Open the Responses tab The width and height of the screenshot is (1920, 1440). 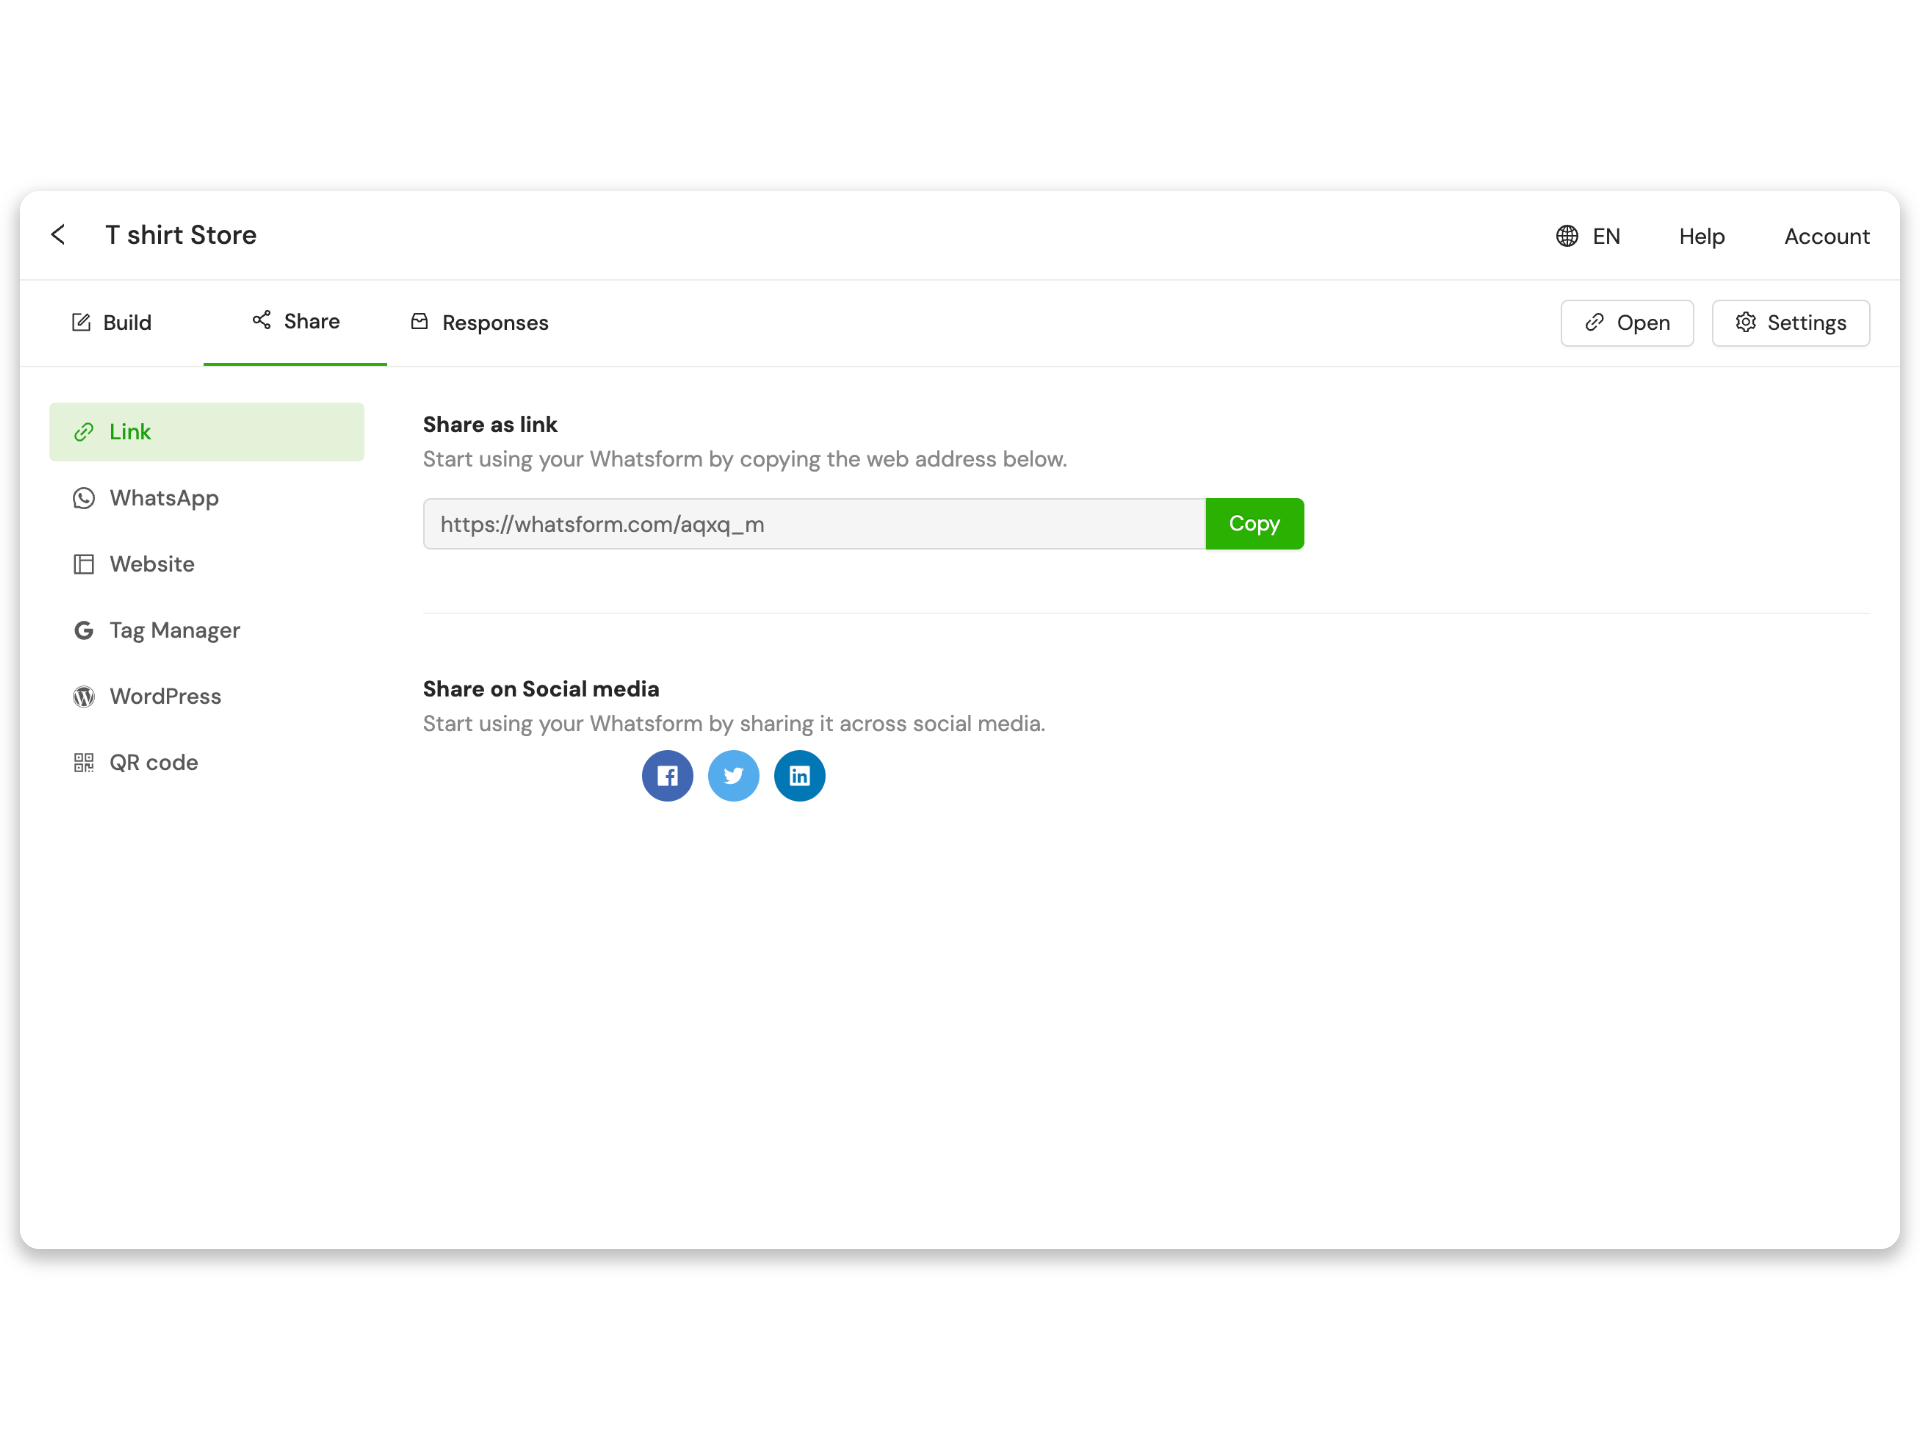479,322
